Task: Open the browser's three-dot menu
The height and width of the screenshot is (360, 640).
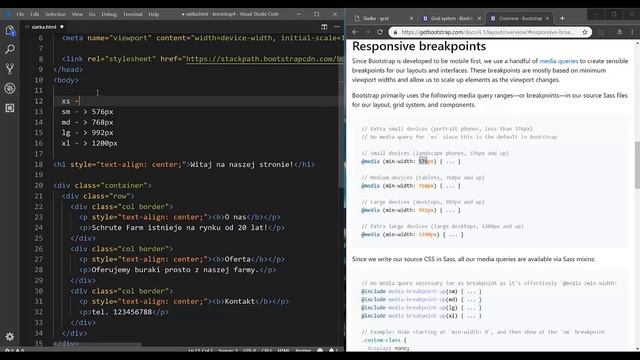Action: click(x=632, y=32)
